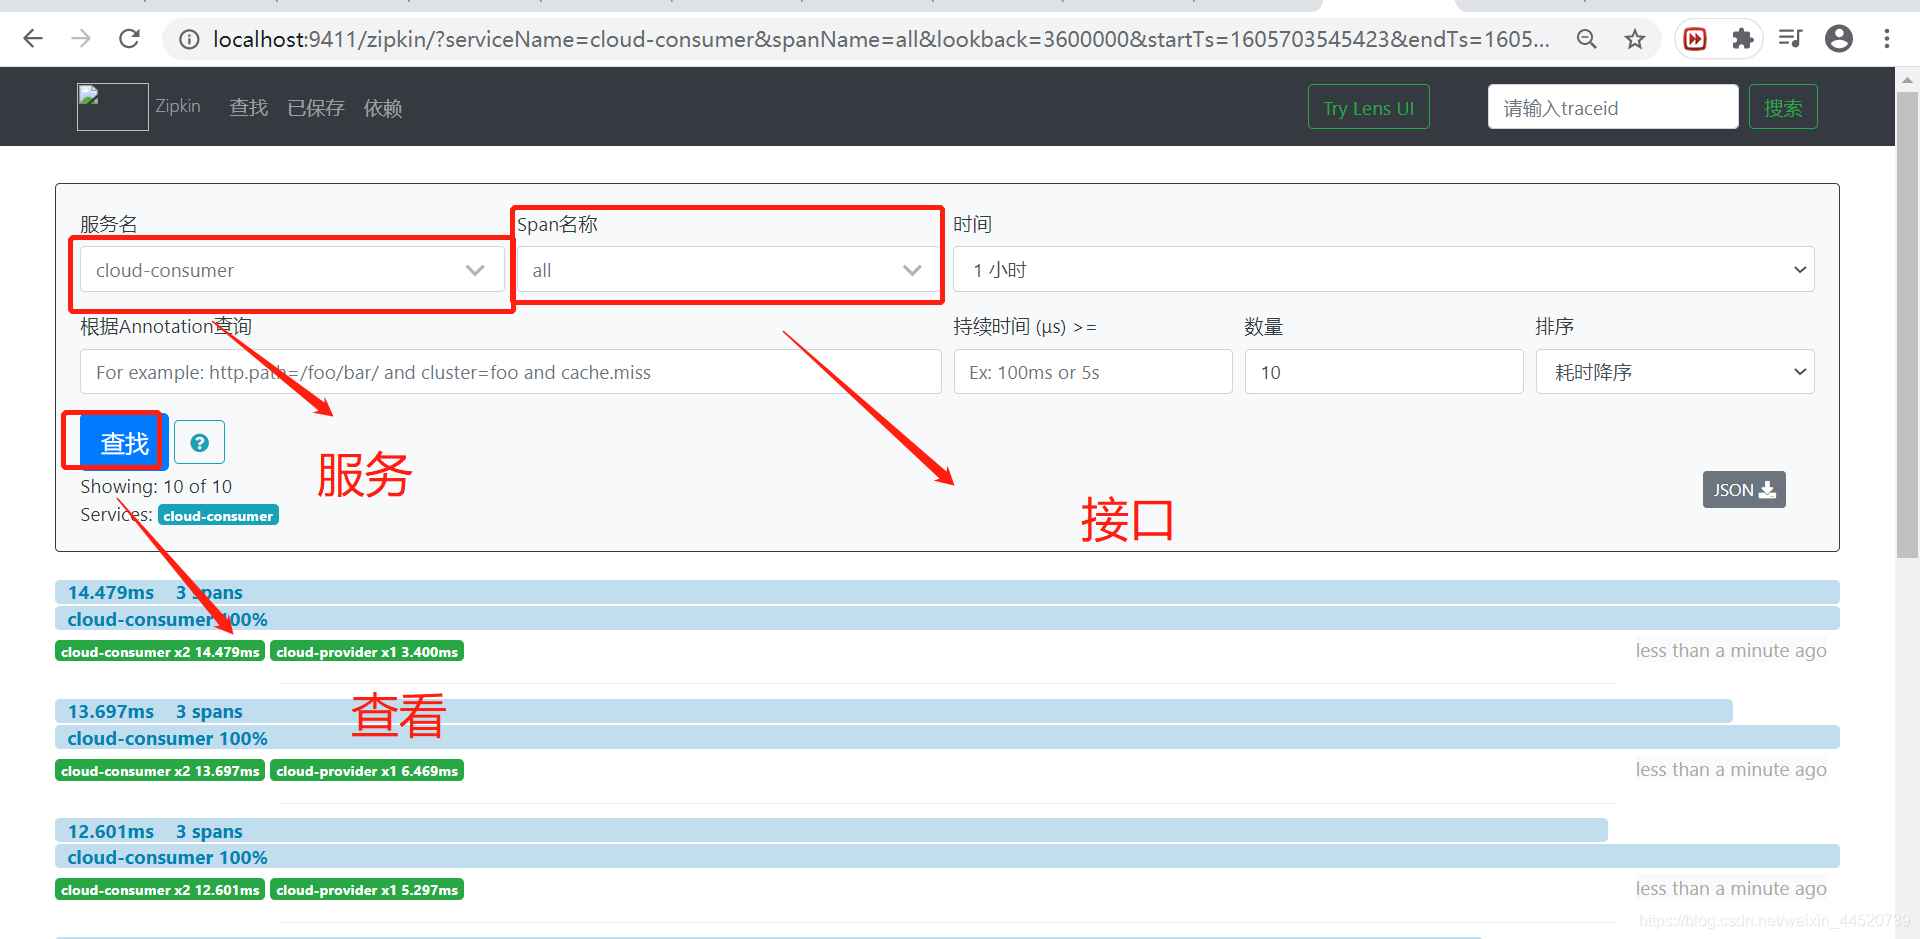Open the browser profile avatar
The image size is (1920, 939).
click(x=1839, y=39)
